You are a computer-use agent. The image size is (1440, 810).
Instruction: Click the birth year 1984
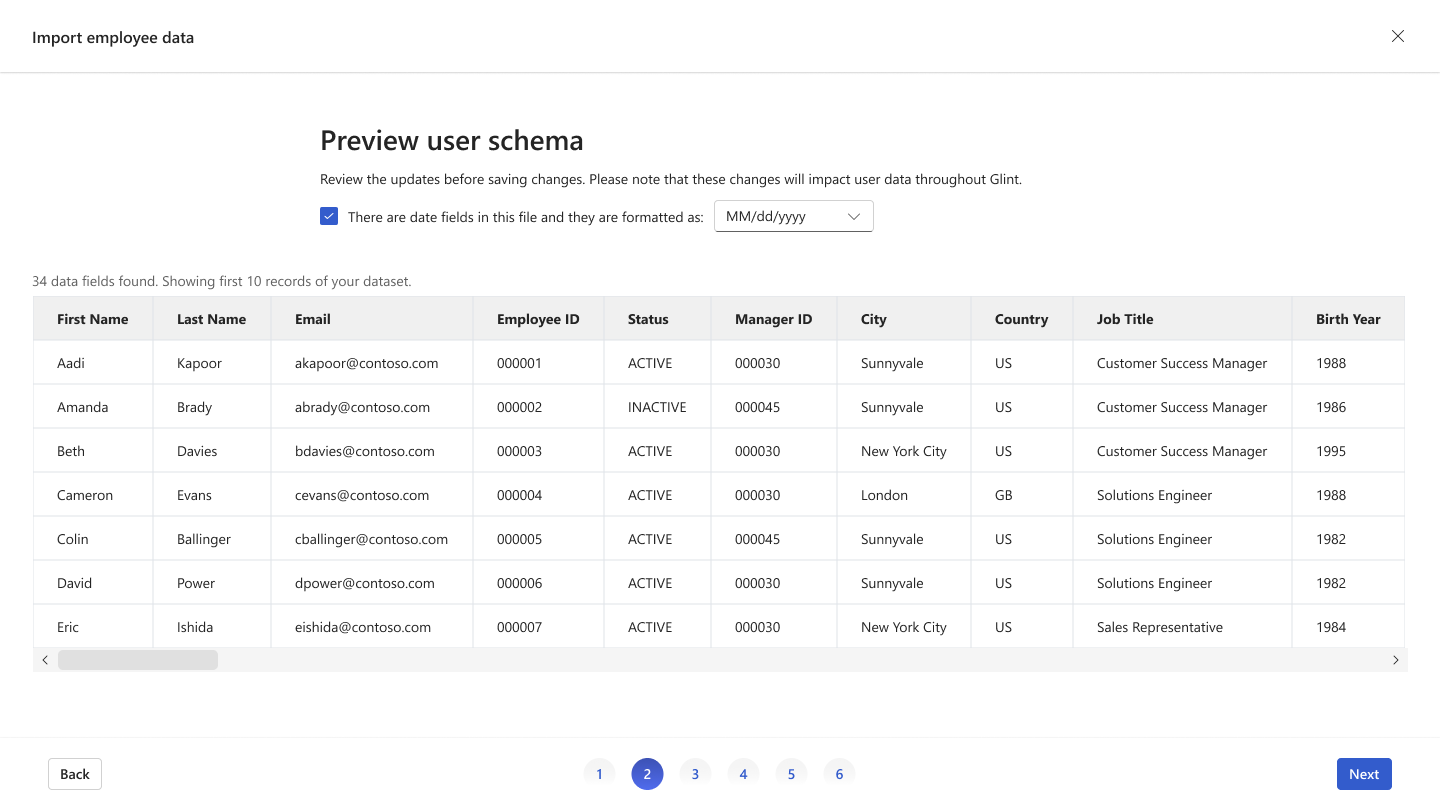(x=1331, y=627)
